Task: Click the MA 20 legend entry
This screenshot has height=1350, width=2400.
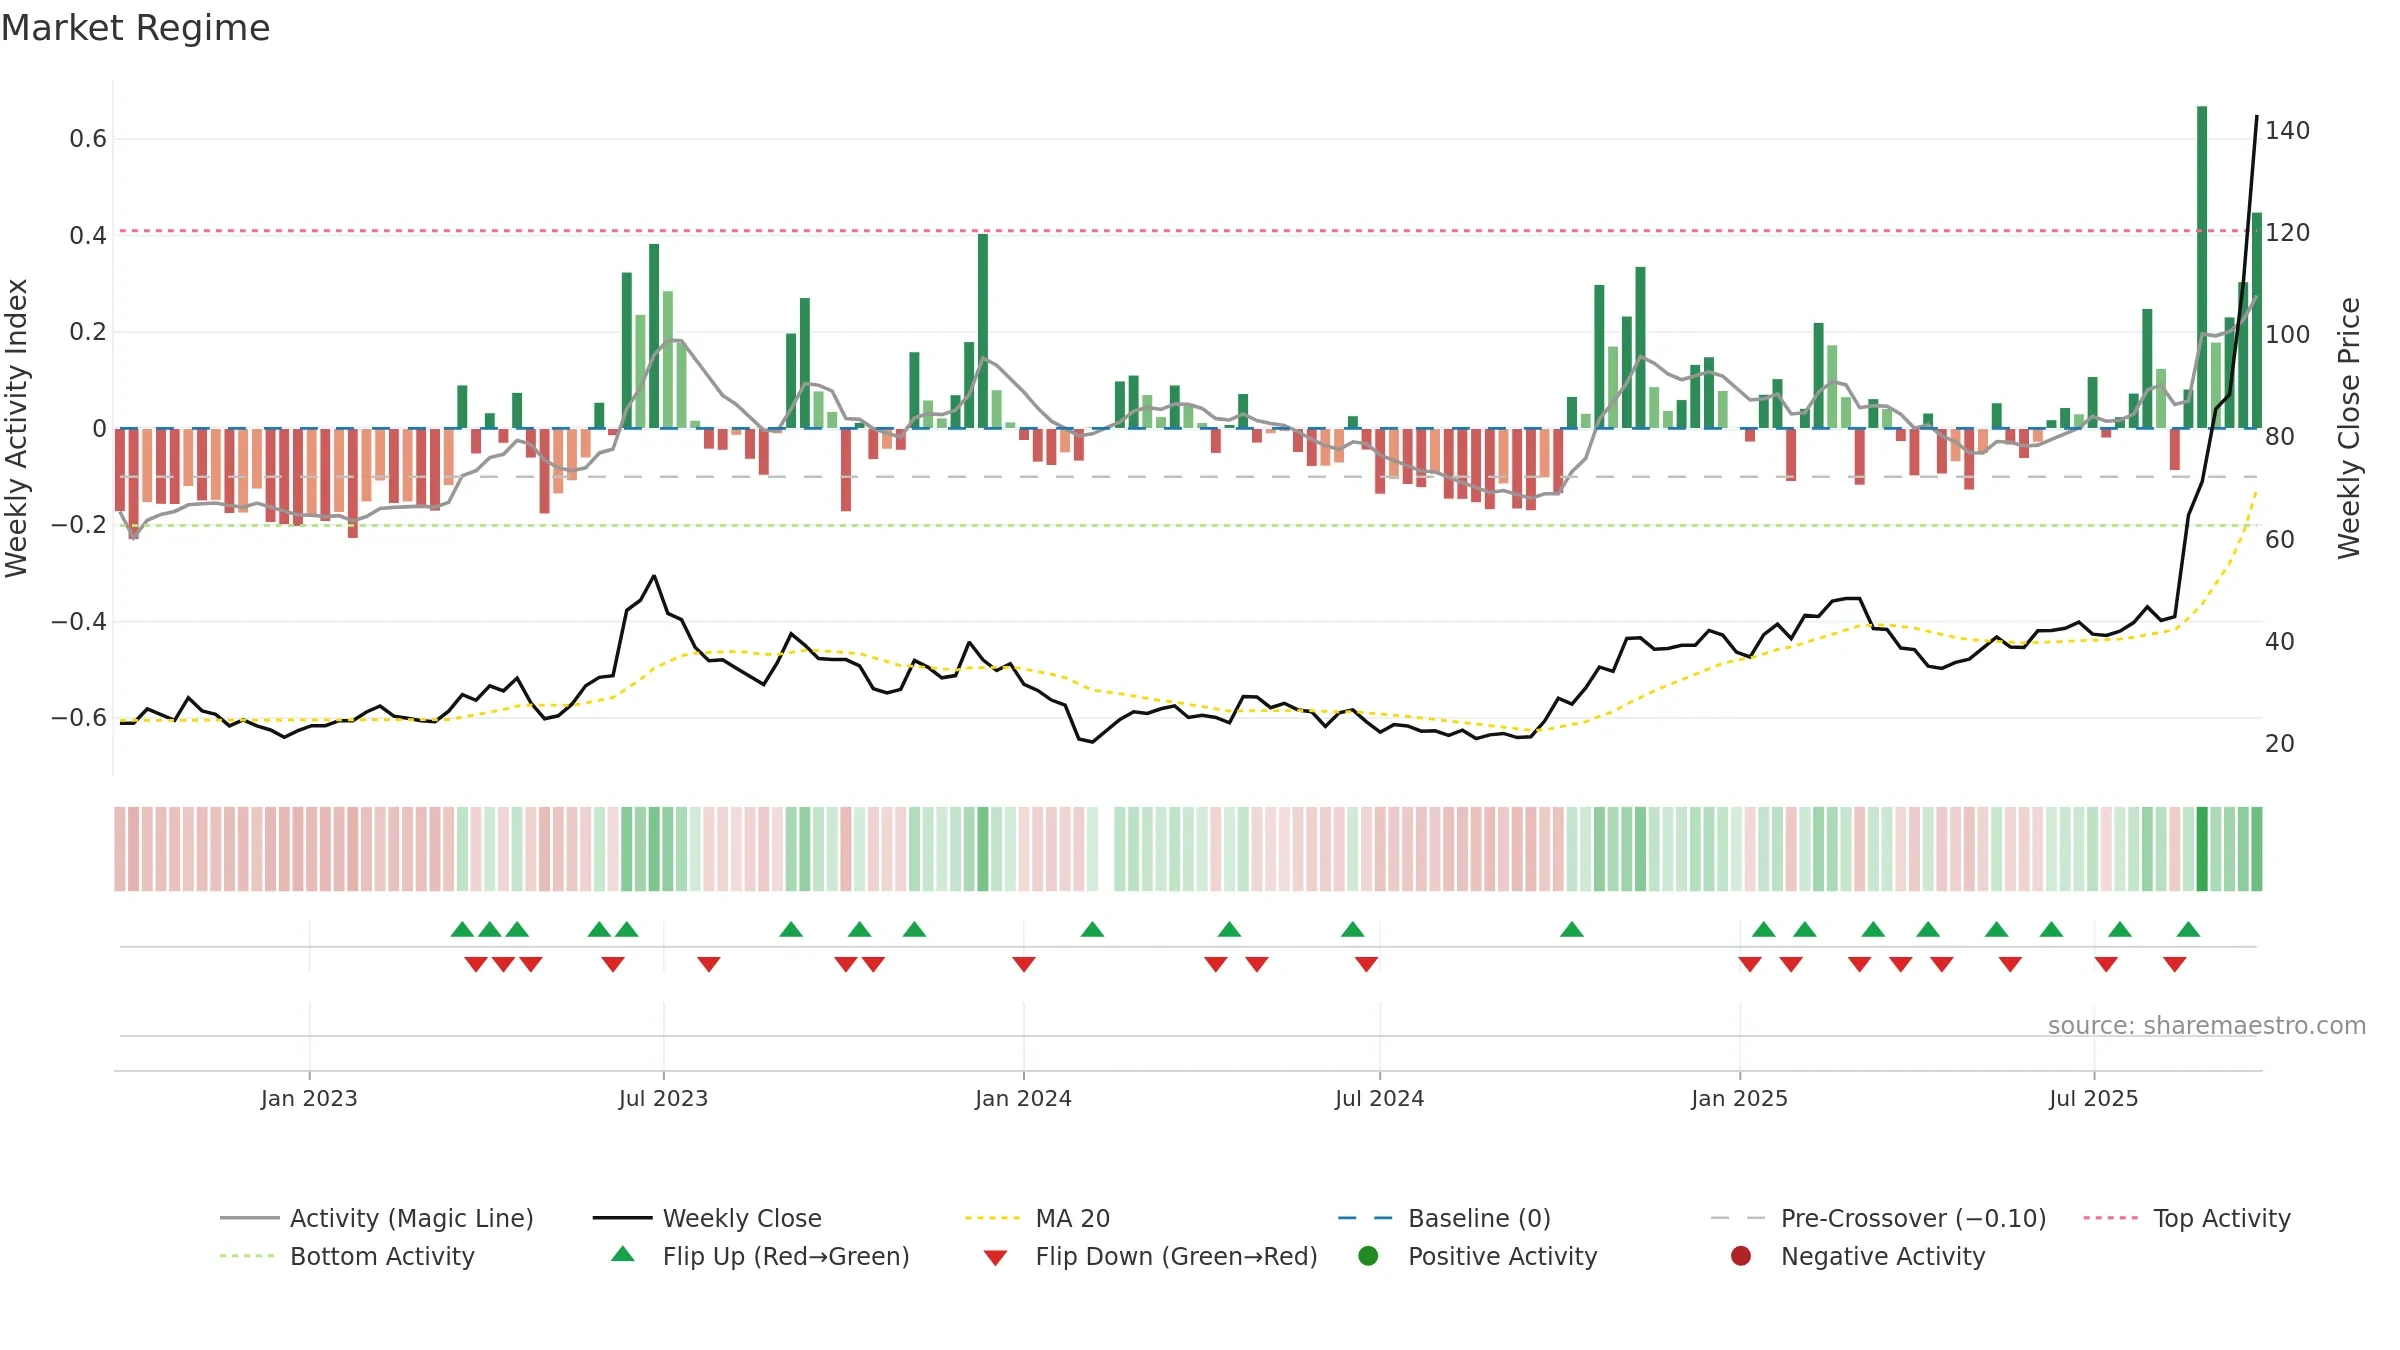Action: point(1037,1218)
